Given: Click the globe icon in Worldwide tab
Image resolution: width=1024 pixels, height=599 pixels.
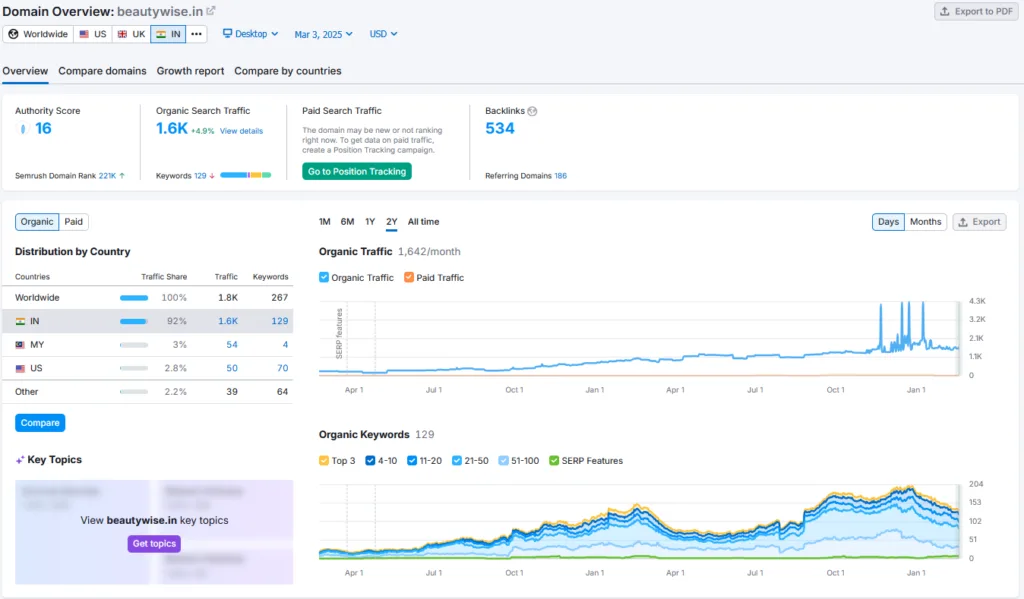Looking at the screenshot, I should pos(13,34).
